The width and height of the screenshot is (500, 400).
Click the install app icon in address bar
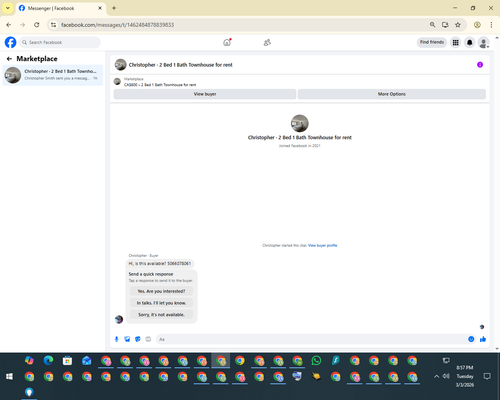pyautogui.click(x=445, y=25)
